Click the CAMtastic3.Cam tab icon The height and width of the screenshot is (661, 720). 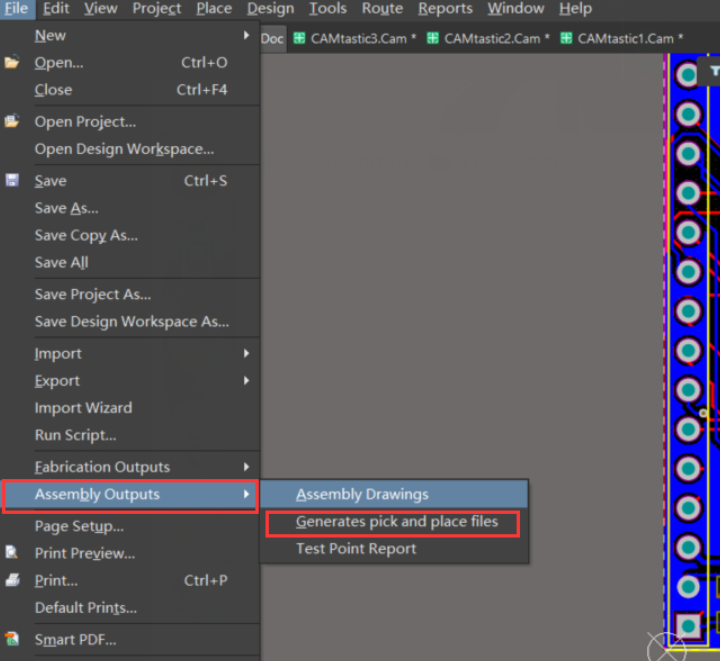299,38
